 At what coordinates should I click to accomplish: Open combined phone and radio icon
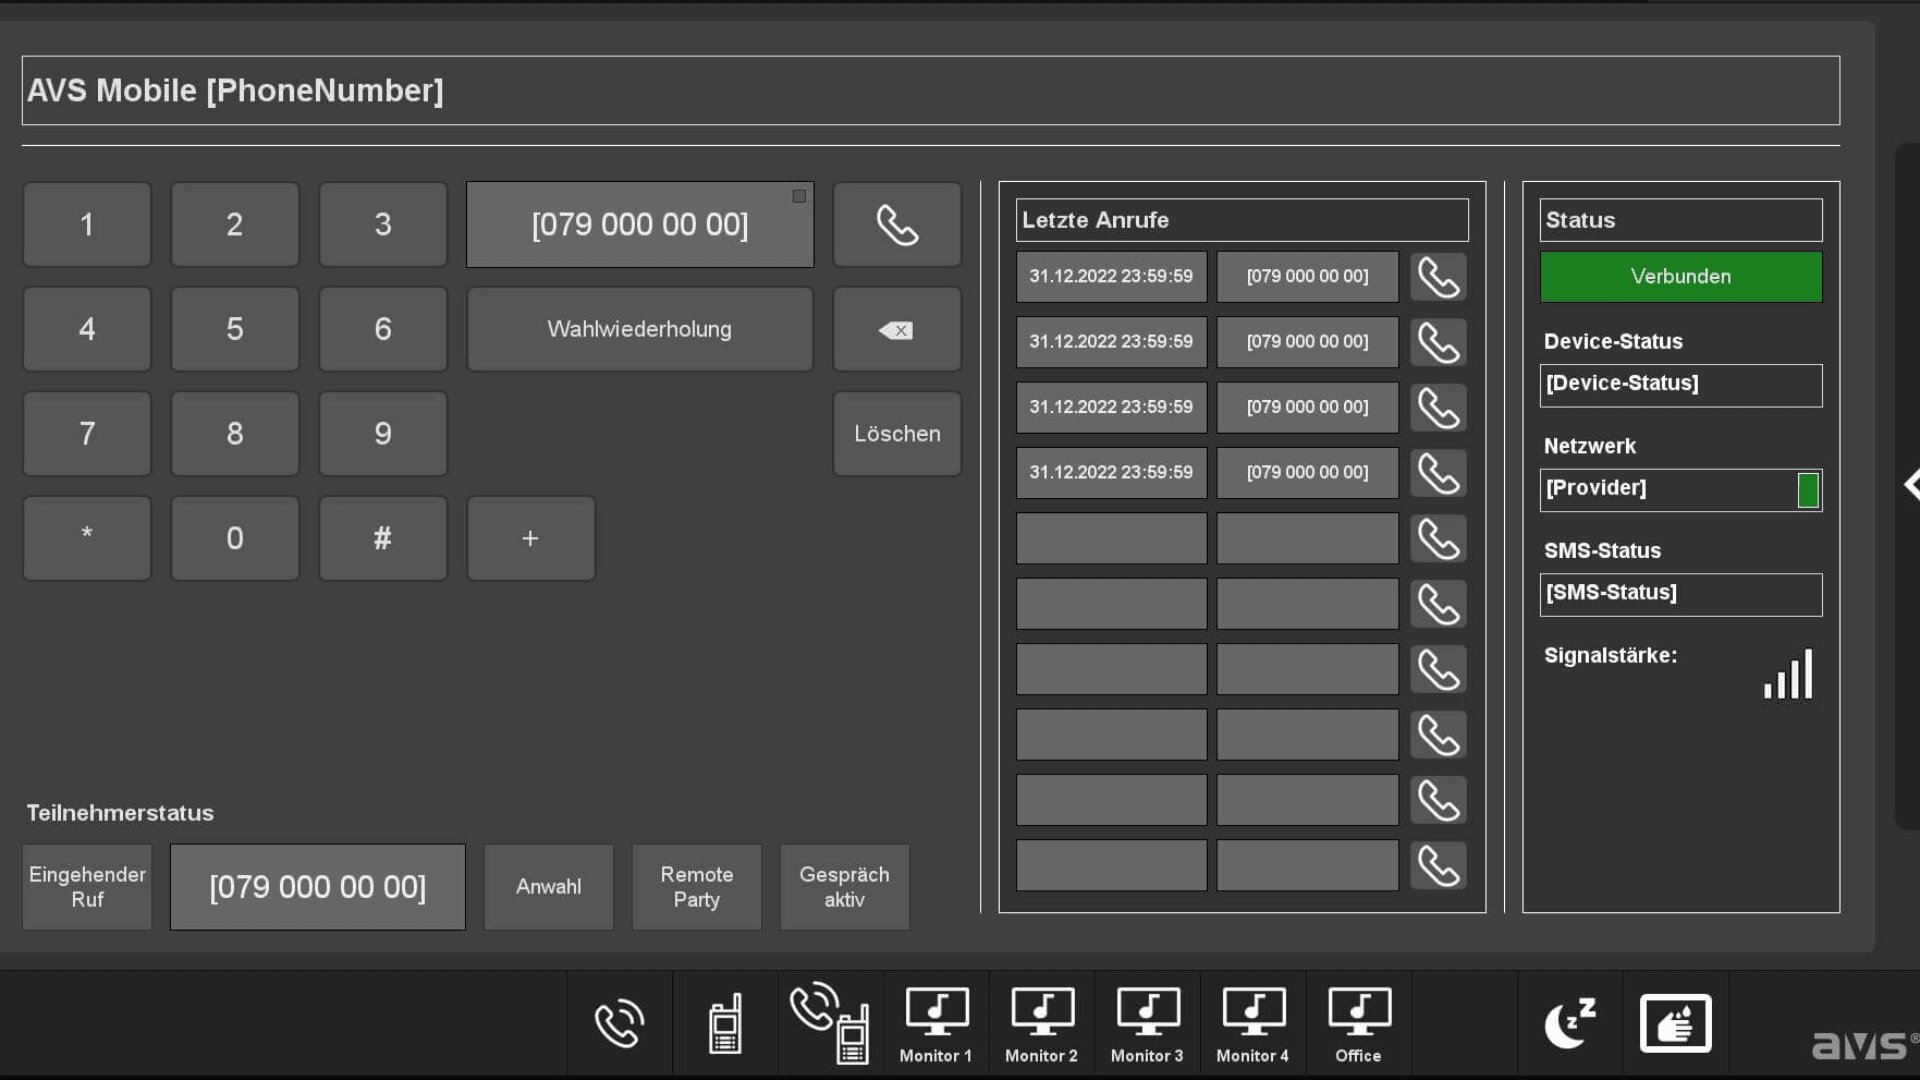coord(830,1023)
